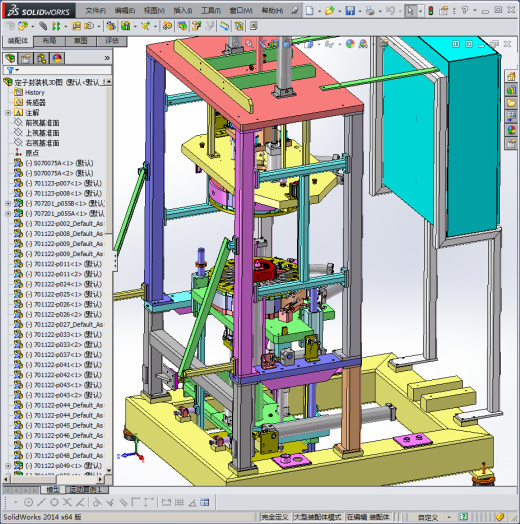Click the feature tree vertical scrollbar down arrow

coord(109,470)
